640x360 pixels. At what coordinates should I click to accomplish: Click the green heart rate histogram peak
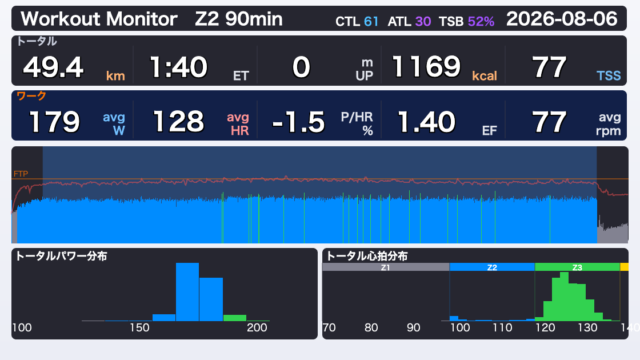coord(564,296)
